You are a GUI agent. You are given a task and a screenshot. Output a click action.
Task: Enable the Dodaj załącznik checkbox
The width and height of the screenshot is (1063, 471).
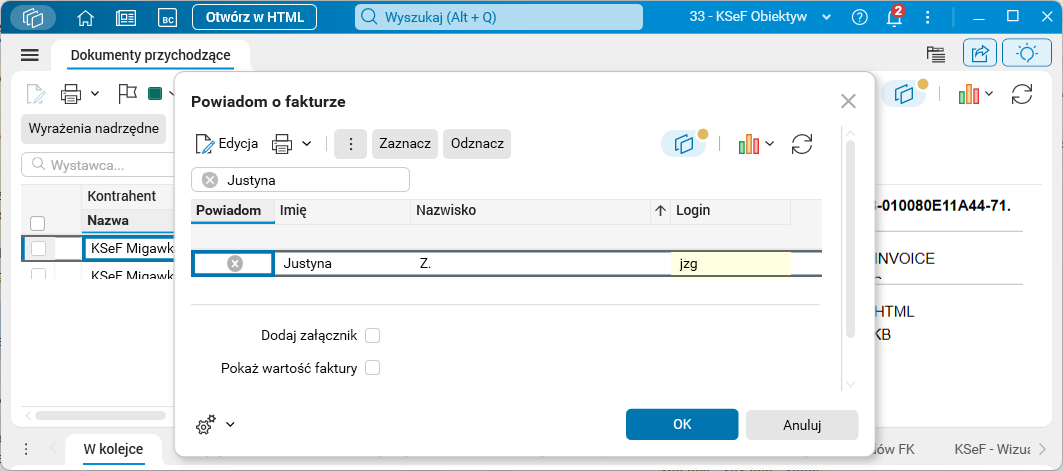[372, 335]
